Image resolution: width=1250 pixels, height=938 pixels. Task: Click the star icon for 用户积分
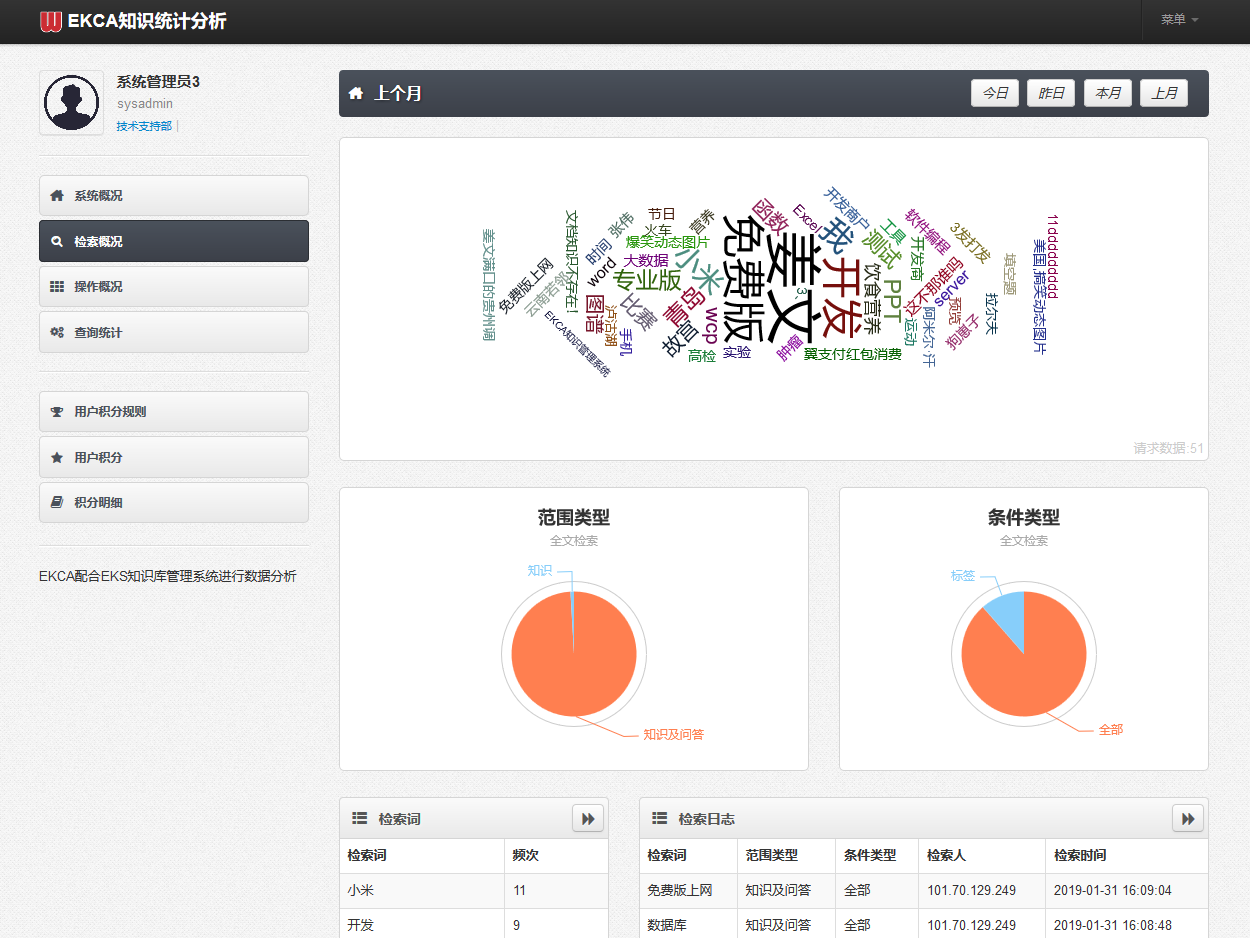57,457
